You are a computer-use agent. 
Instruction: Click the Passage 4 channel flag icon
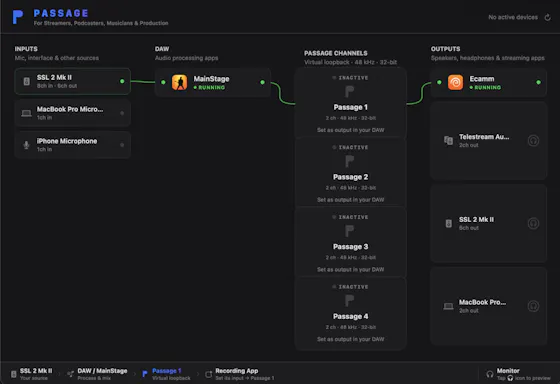point(349,301)
